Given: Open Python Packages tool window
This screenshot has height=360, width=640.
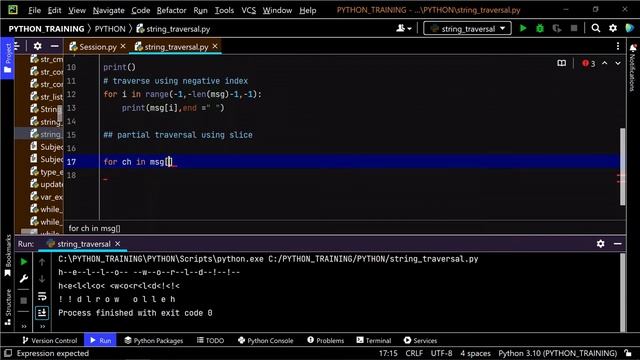Looking at the screenshot, I should [153, 340].
